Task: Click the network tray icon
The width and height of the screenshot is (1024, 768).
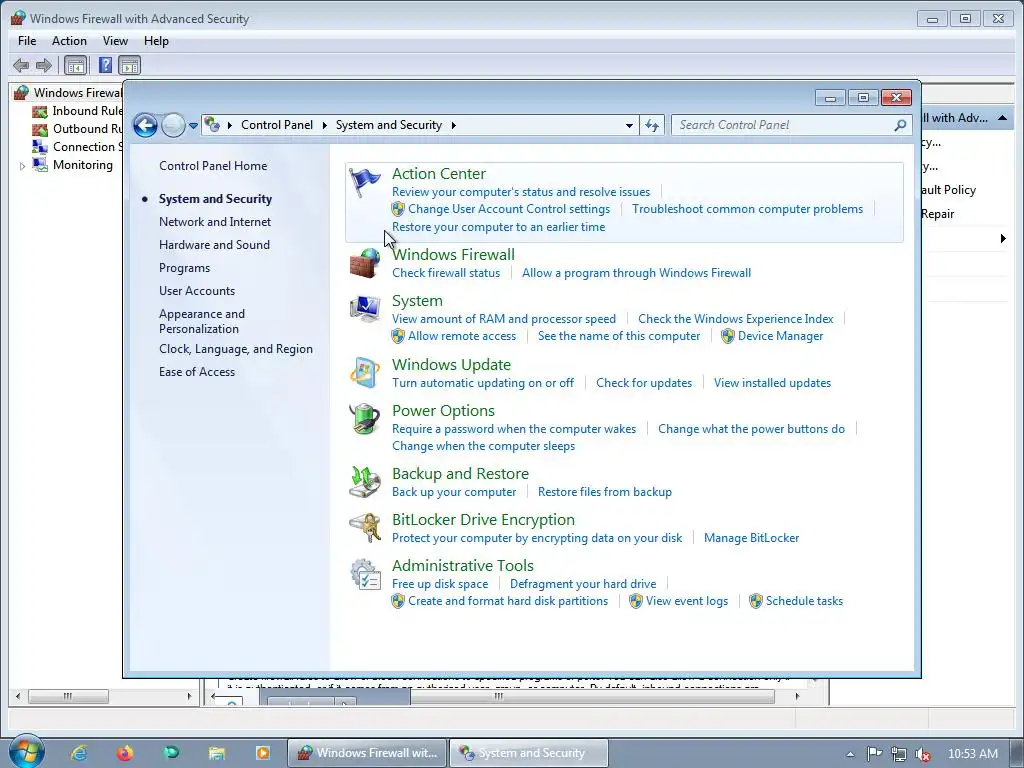Action: click(x=899, y=754)
